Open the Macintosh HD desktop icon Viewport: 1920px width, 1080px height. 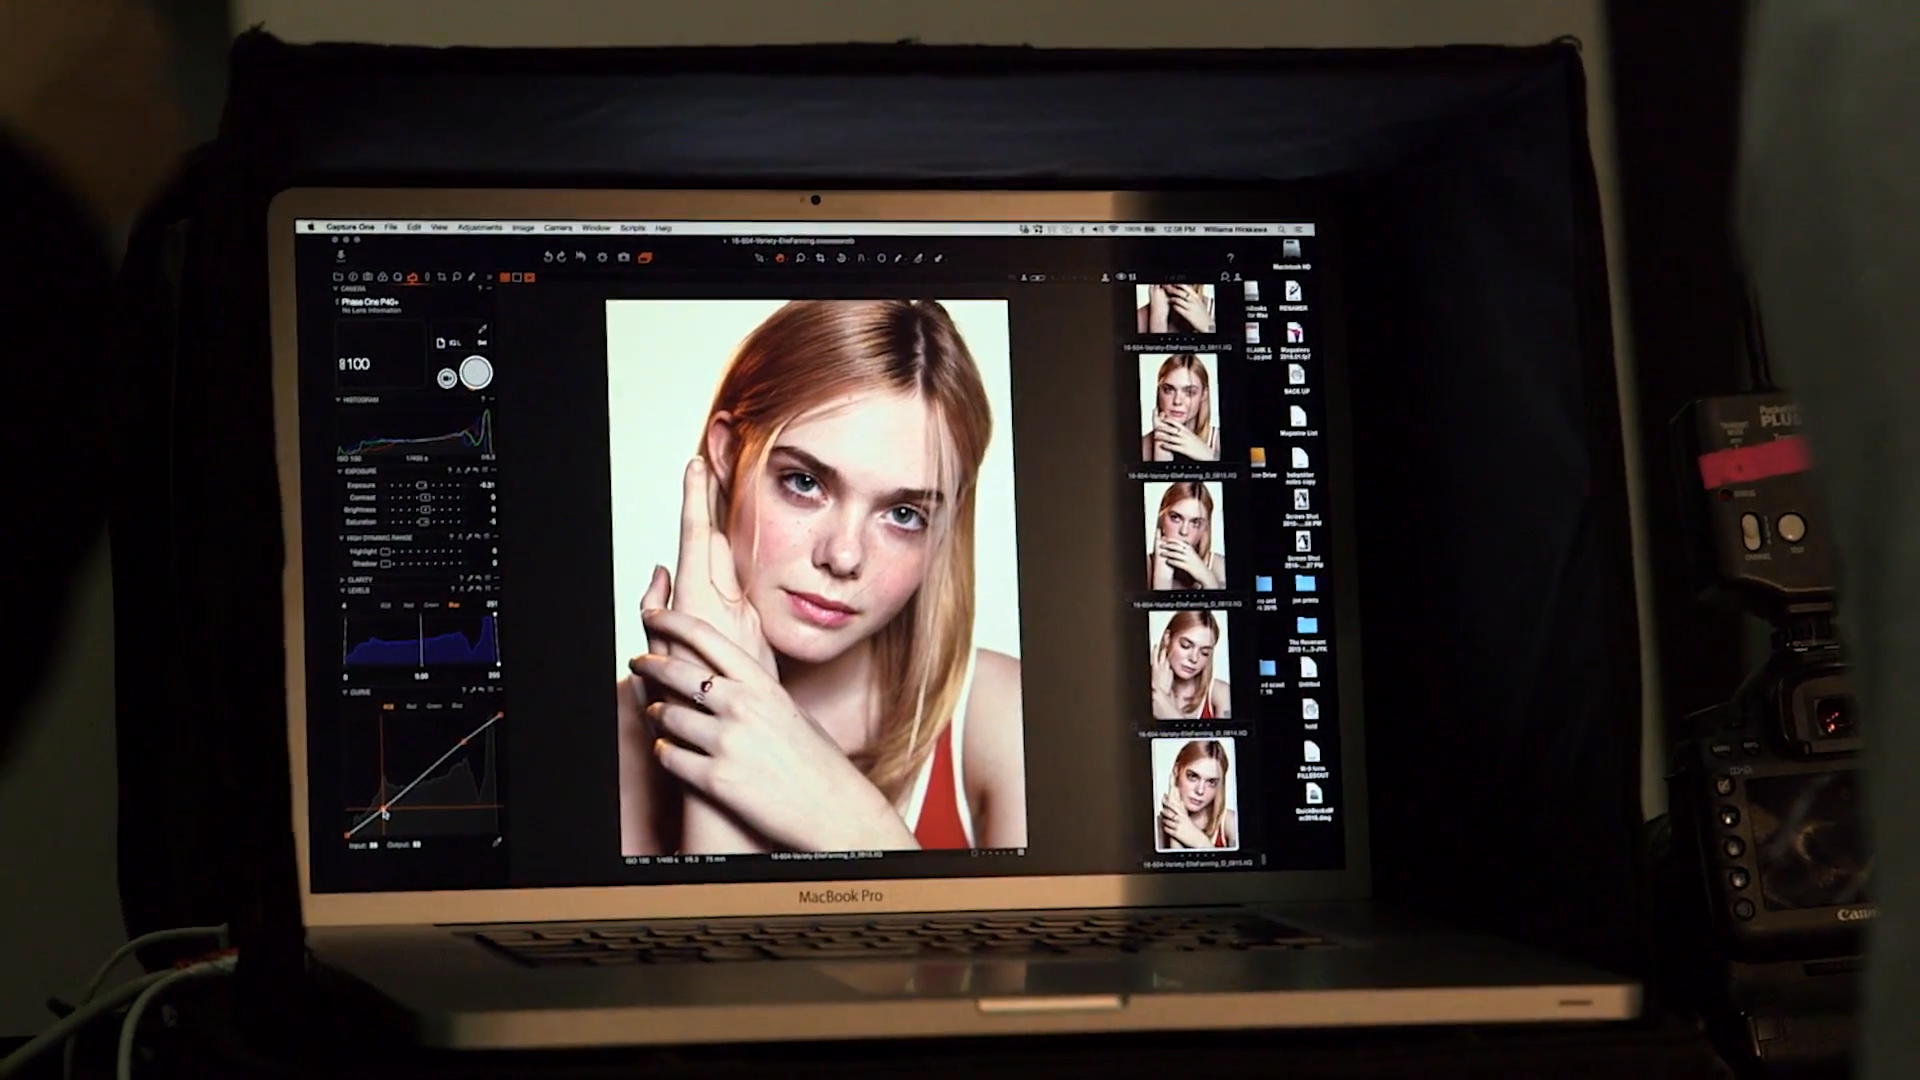coord(1291,252)
